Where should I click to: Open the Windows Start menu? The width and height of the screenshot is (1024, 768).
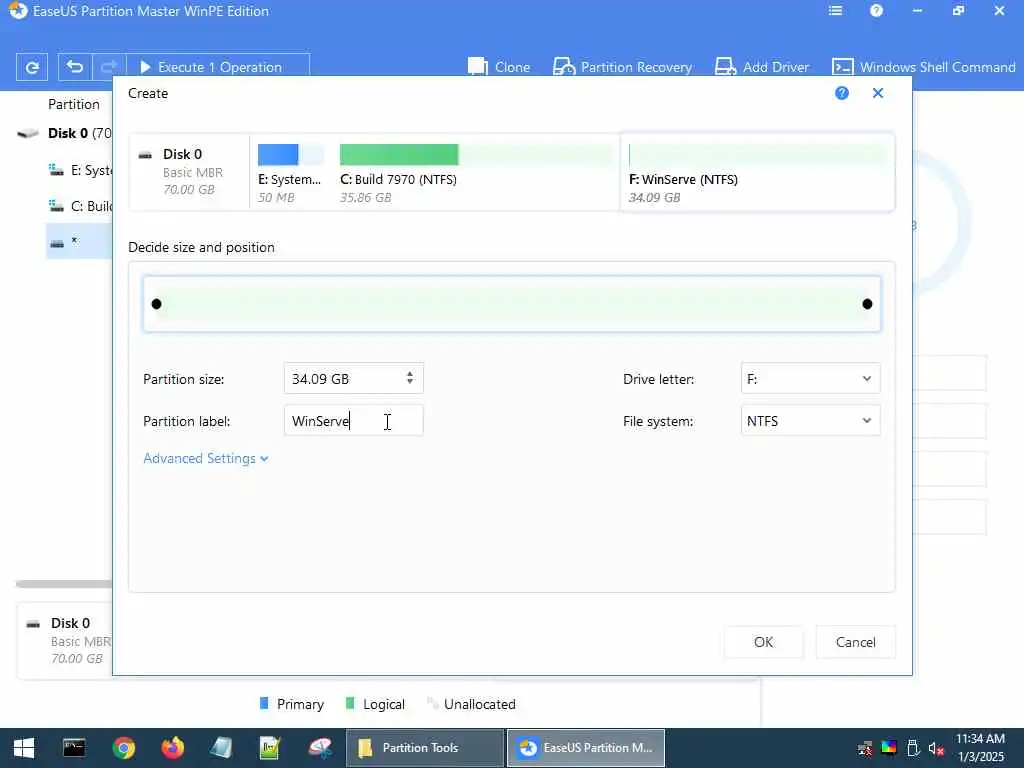point(24,748)
